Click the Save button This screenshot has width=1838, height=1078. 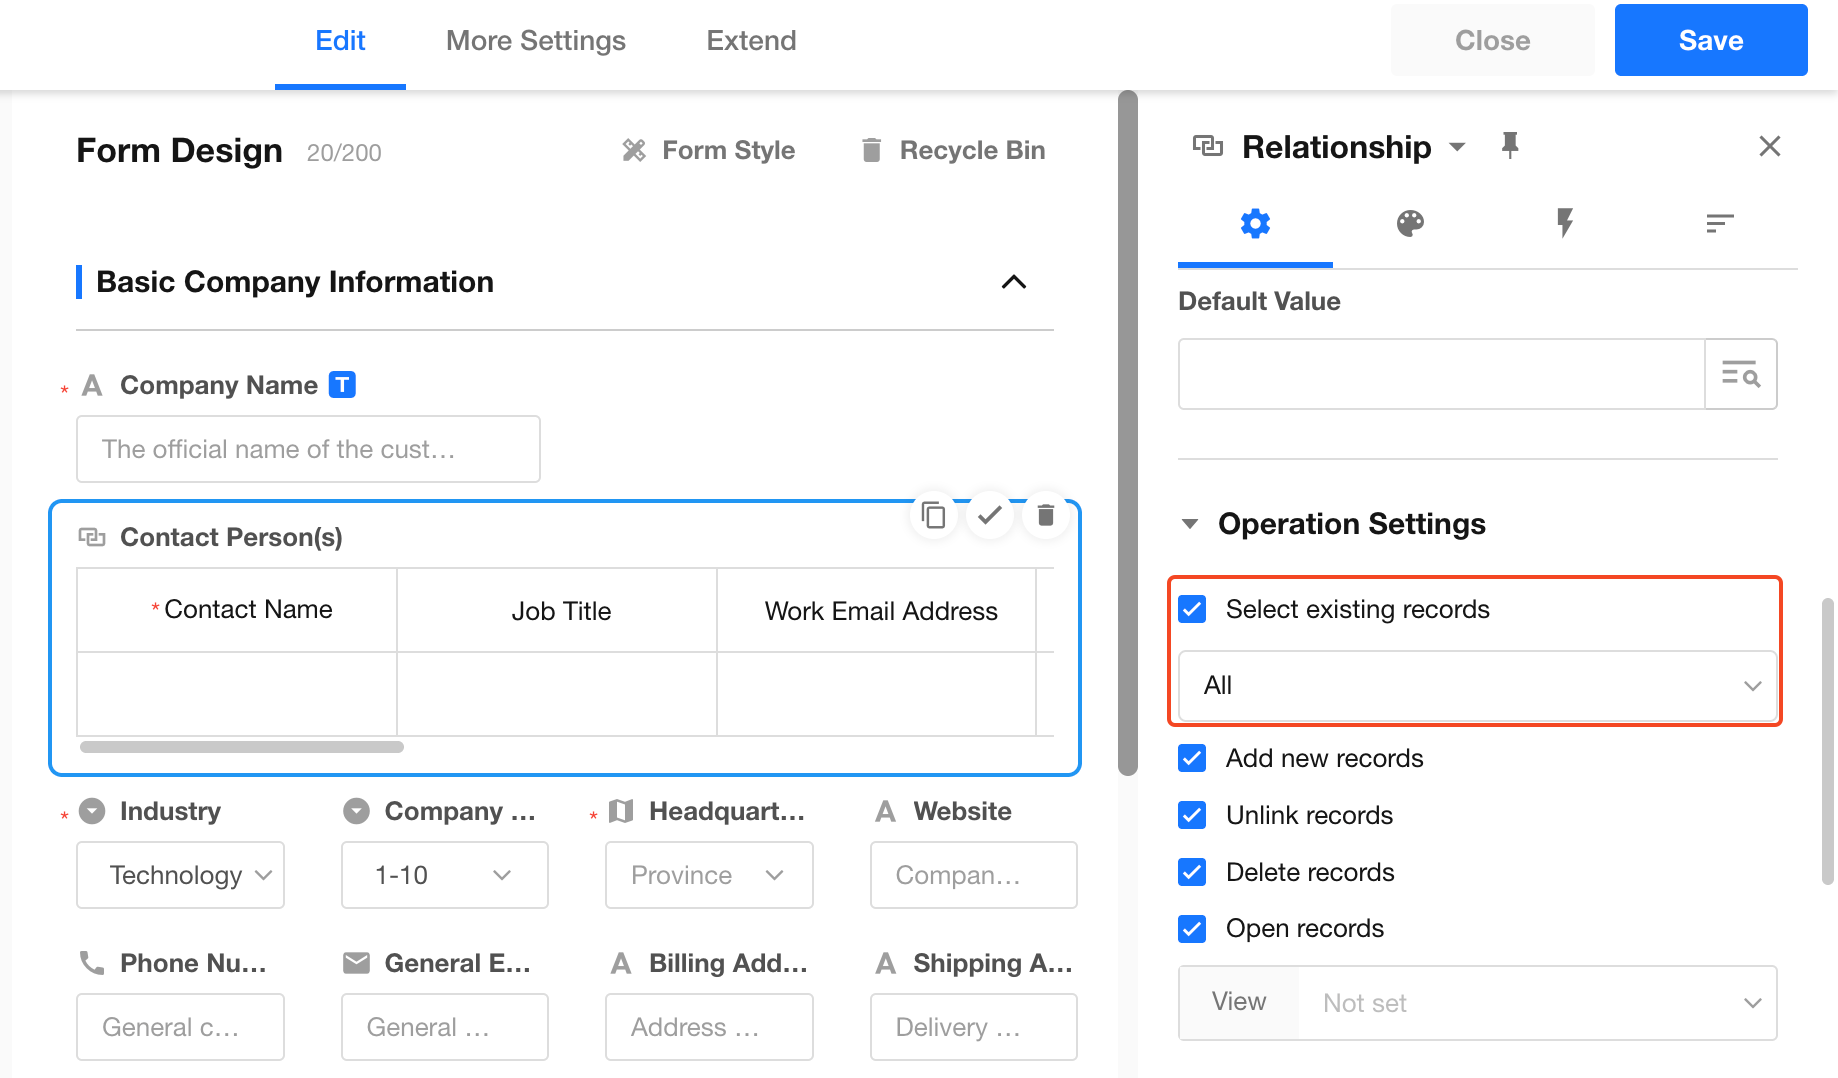tap(1710, 41)
